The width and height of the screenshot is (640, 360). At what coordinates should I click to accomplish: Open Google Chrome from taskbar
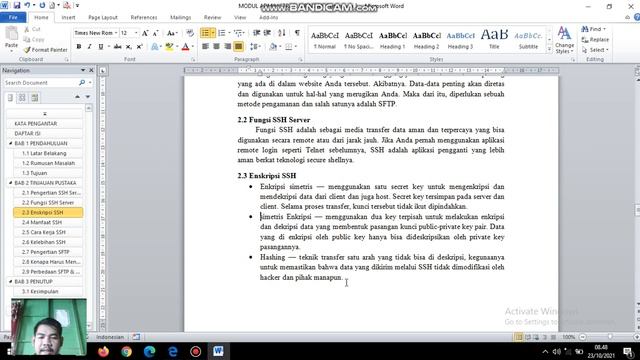tap(127, 351)
